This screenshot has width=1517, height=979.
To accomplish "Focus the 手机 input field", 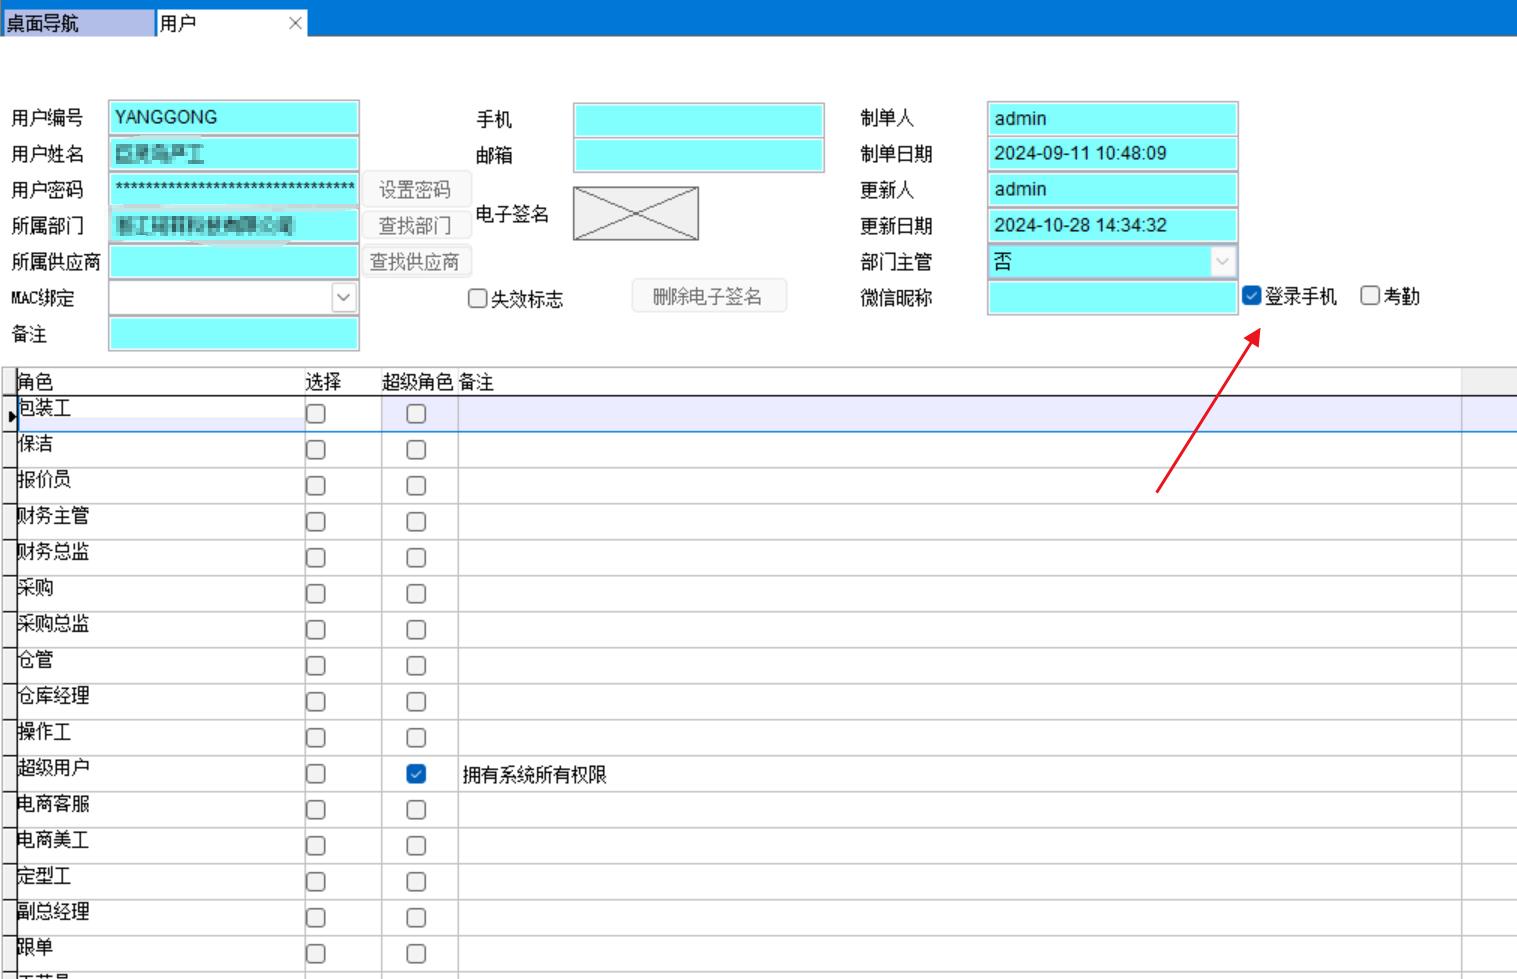I will pos(698,120).
